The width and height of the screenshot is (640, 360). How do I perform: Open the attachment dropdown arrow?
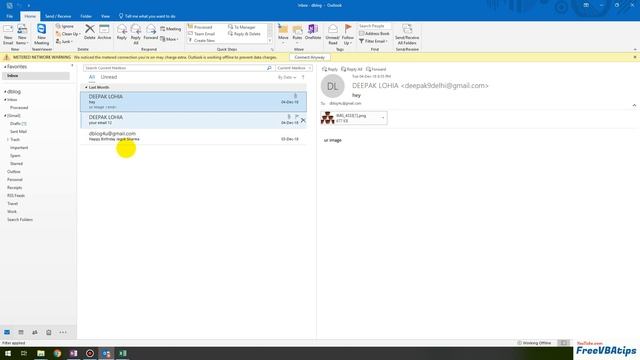coord(383,118)
